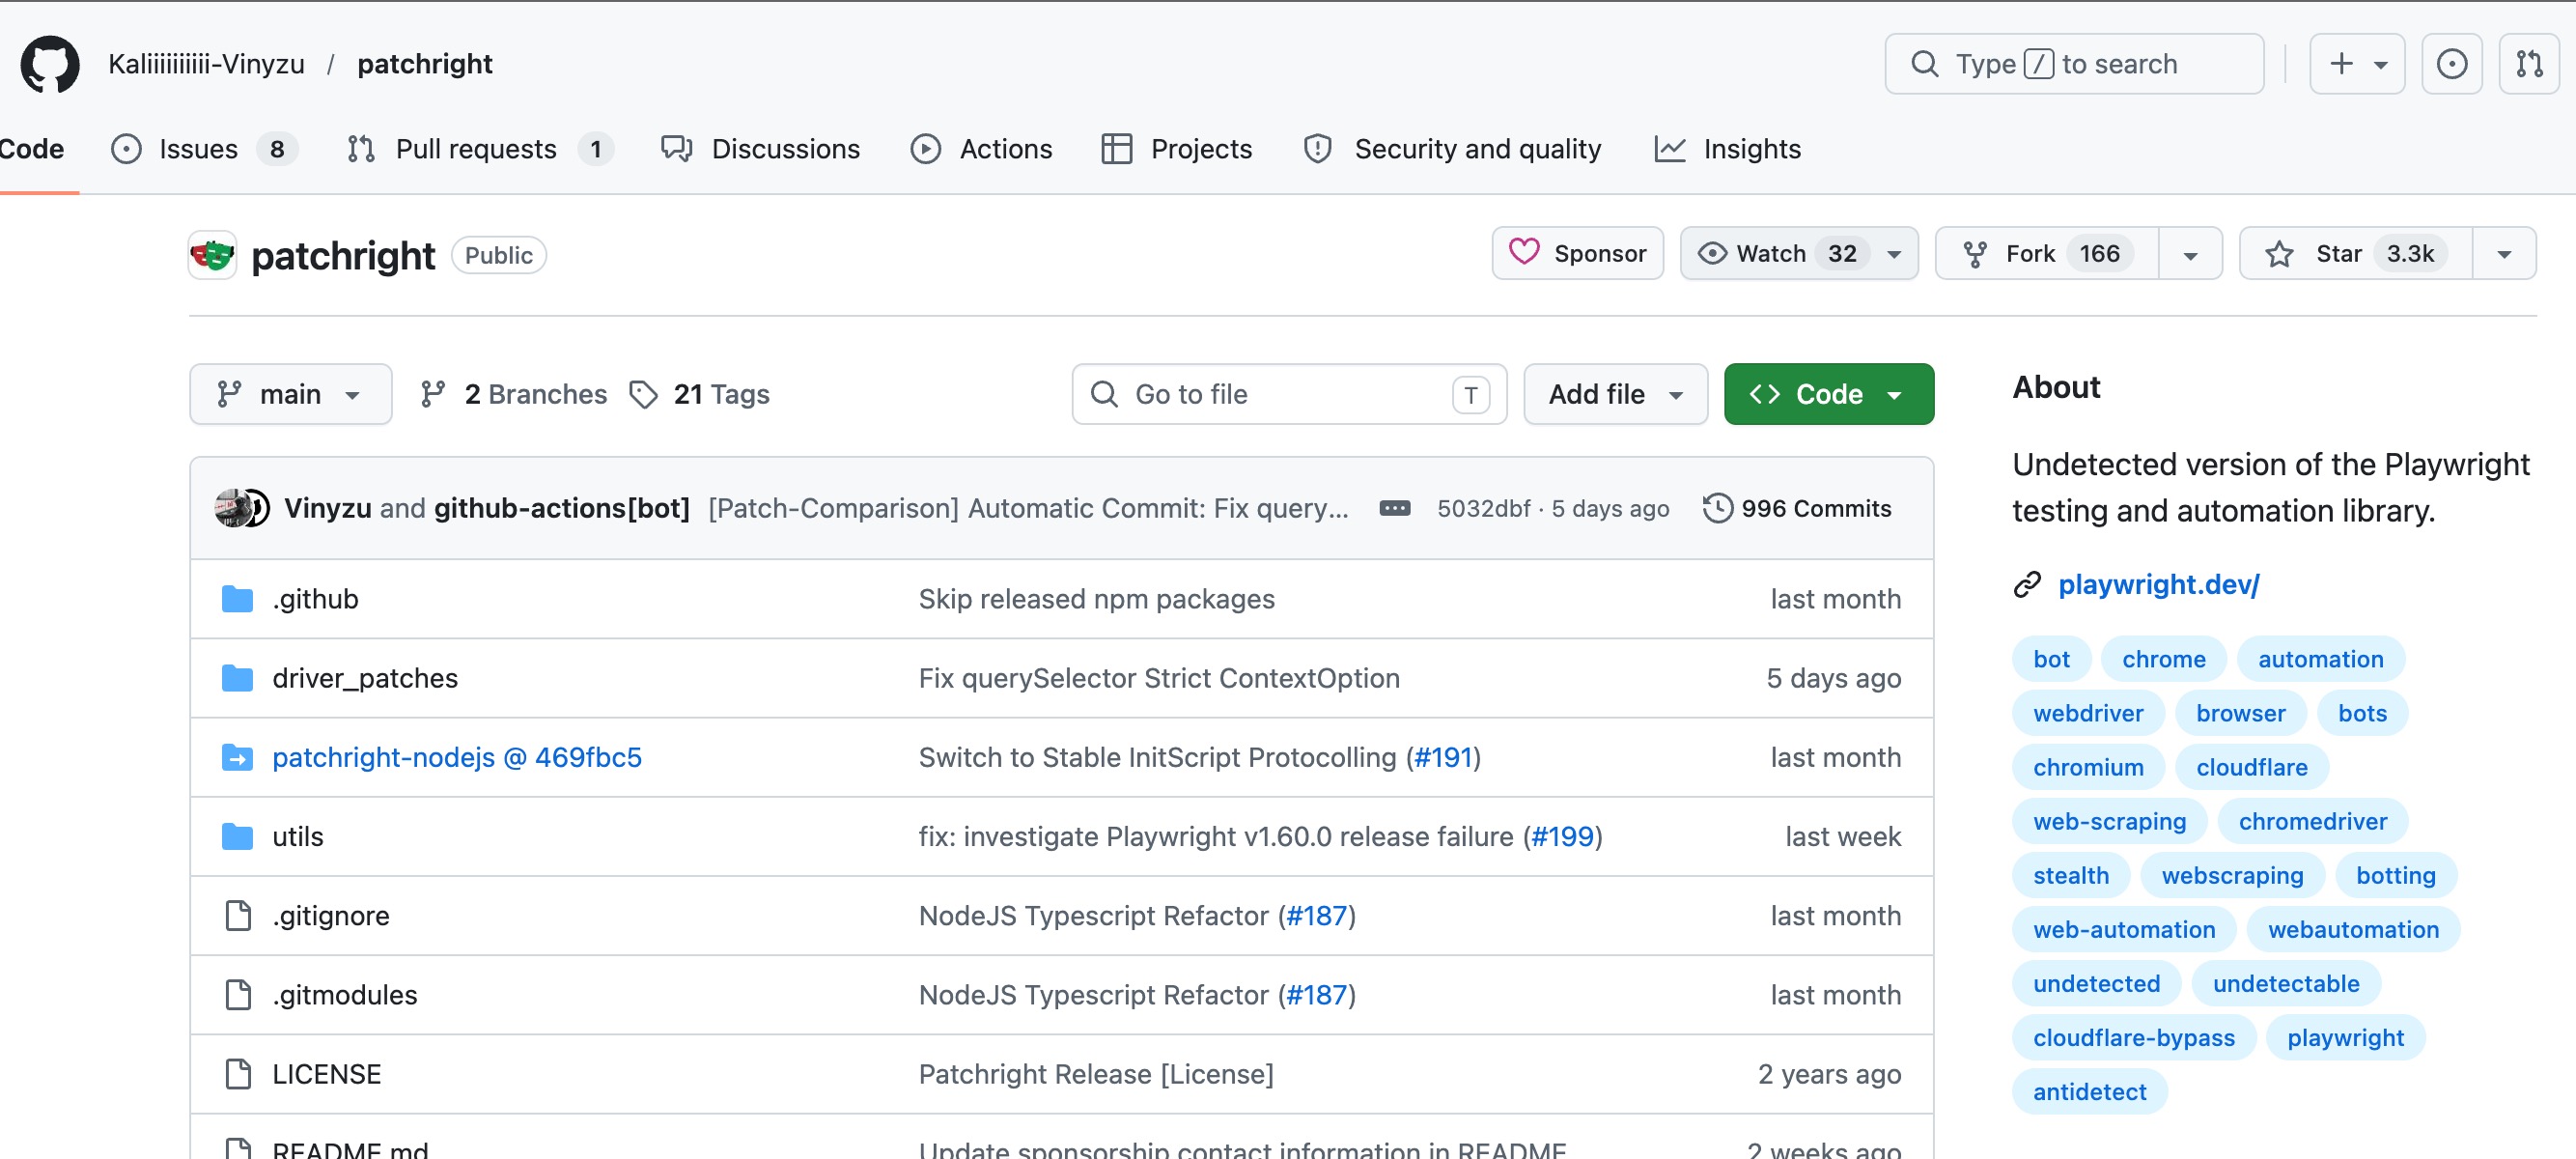The image size is (2576, 1159).
Task: Open the issues shortcut icon in the header
Action: coord(2451,64)
